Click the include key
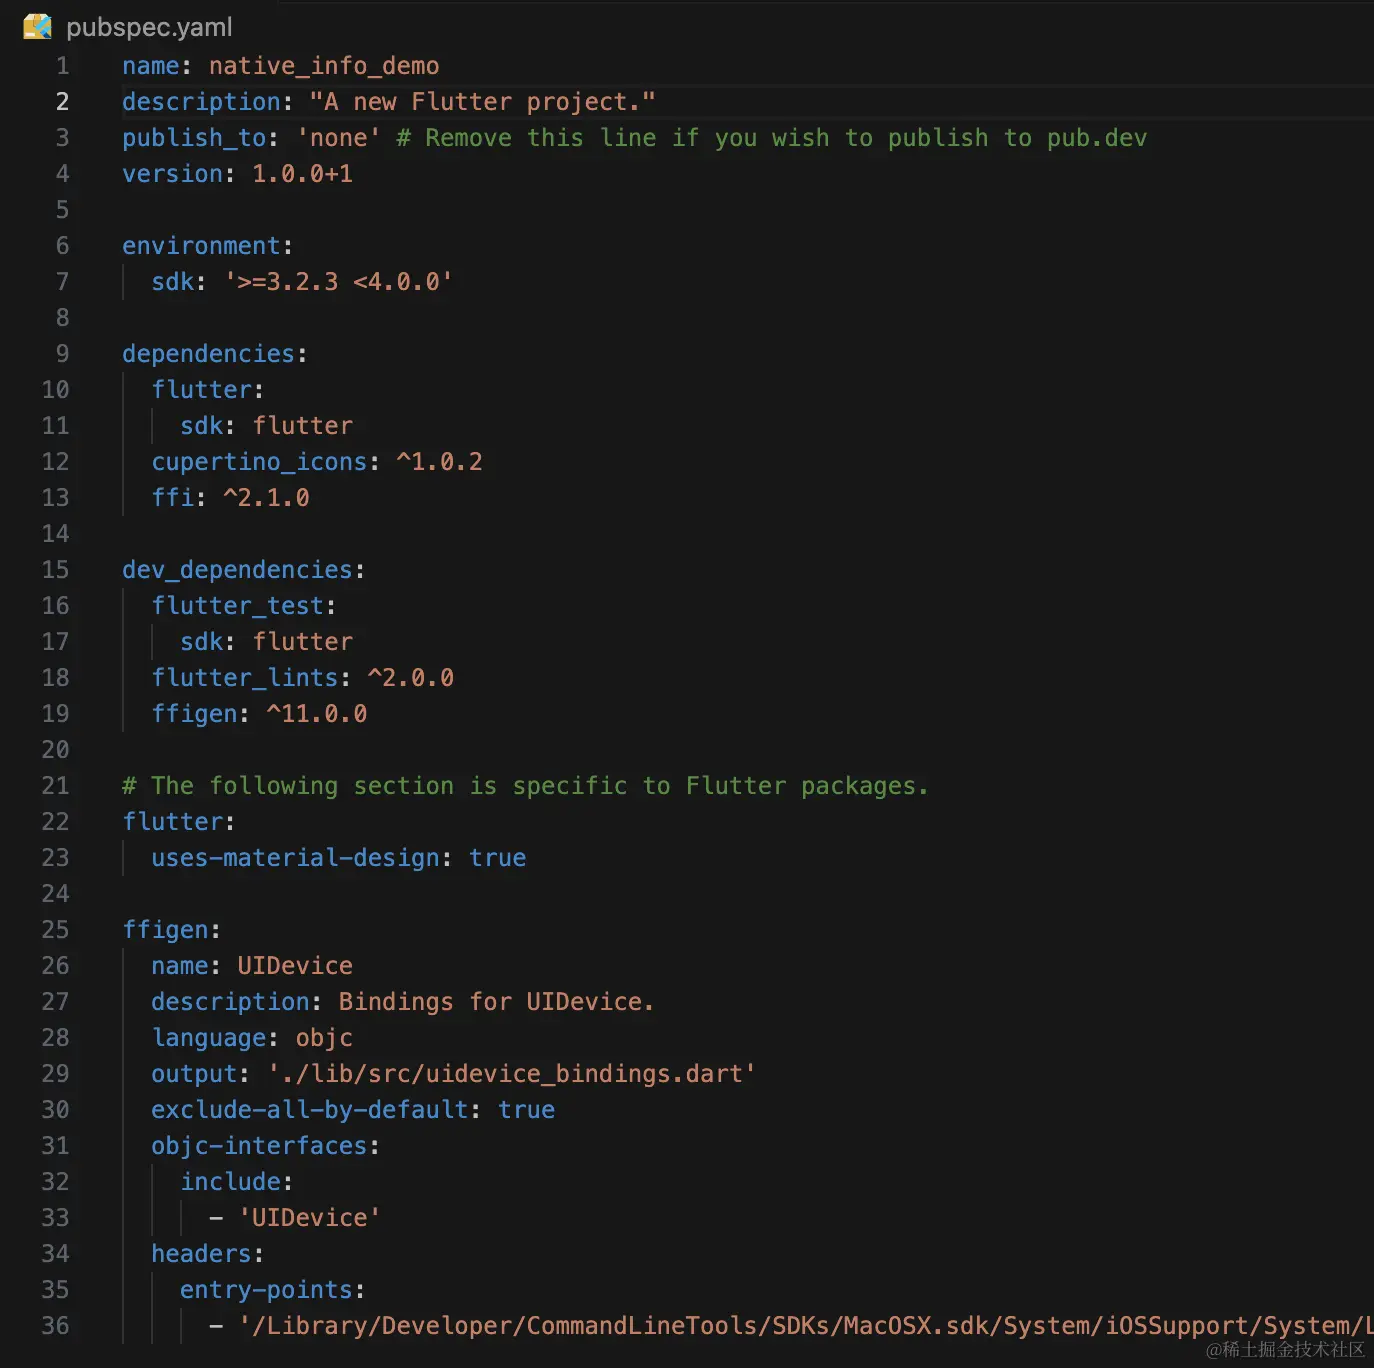The height and width of the screenshot is (1368, 1374). click(x=230, y=1182)
